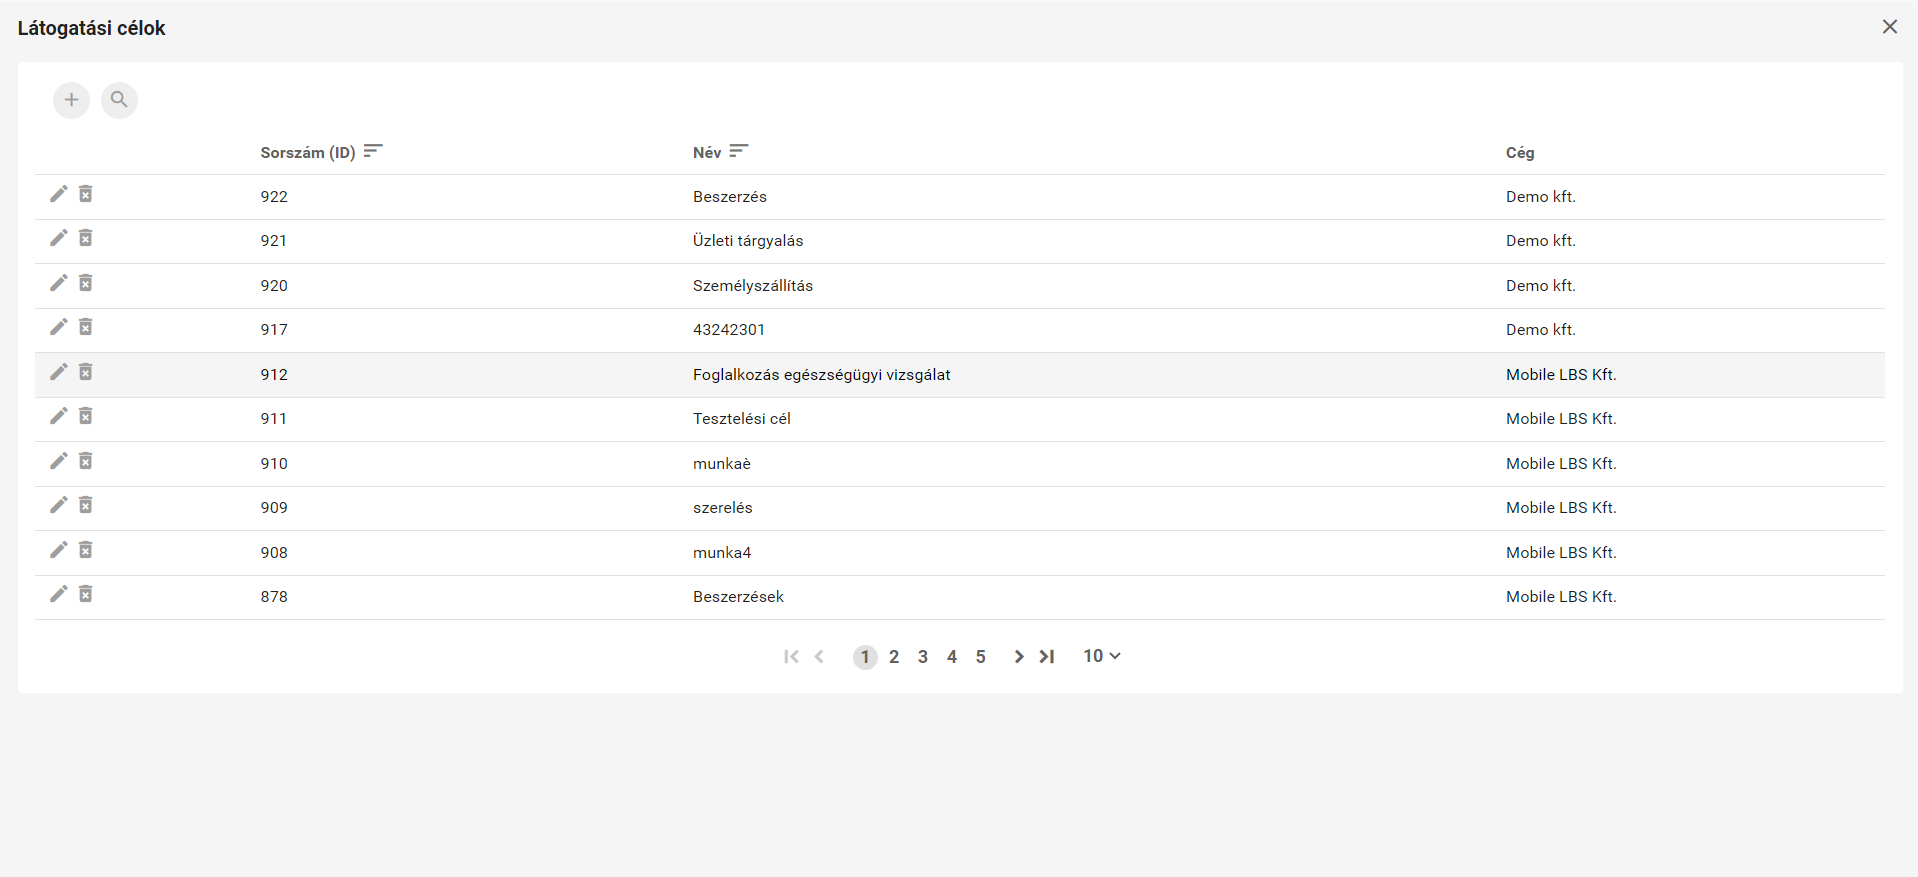Select page 3 in the pagination

coord(923,657)
